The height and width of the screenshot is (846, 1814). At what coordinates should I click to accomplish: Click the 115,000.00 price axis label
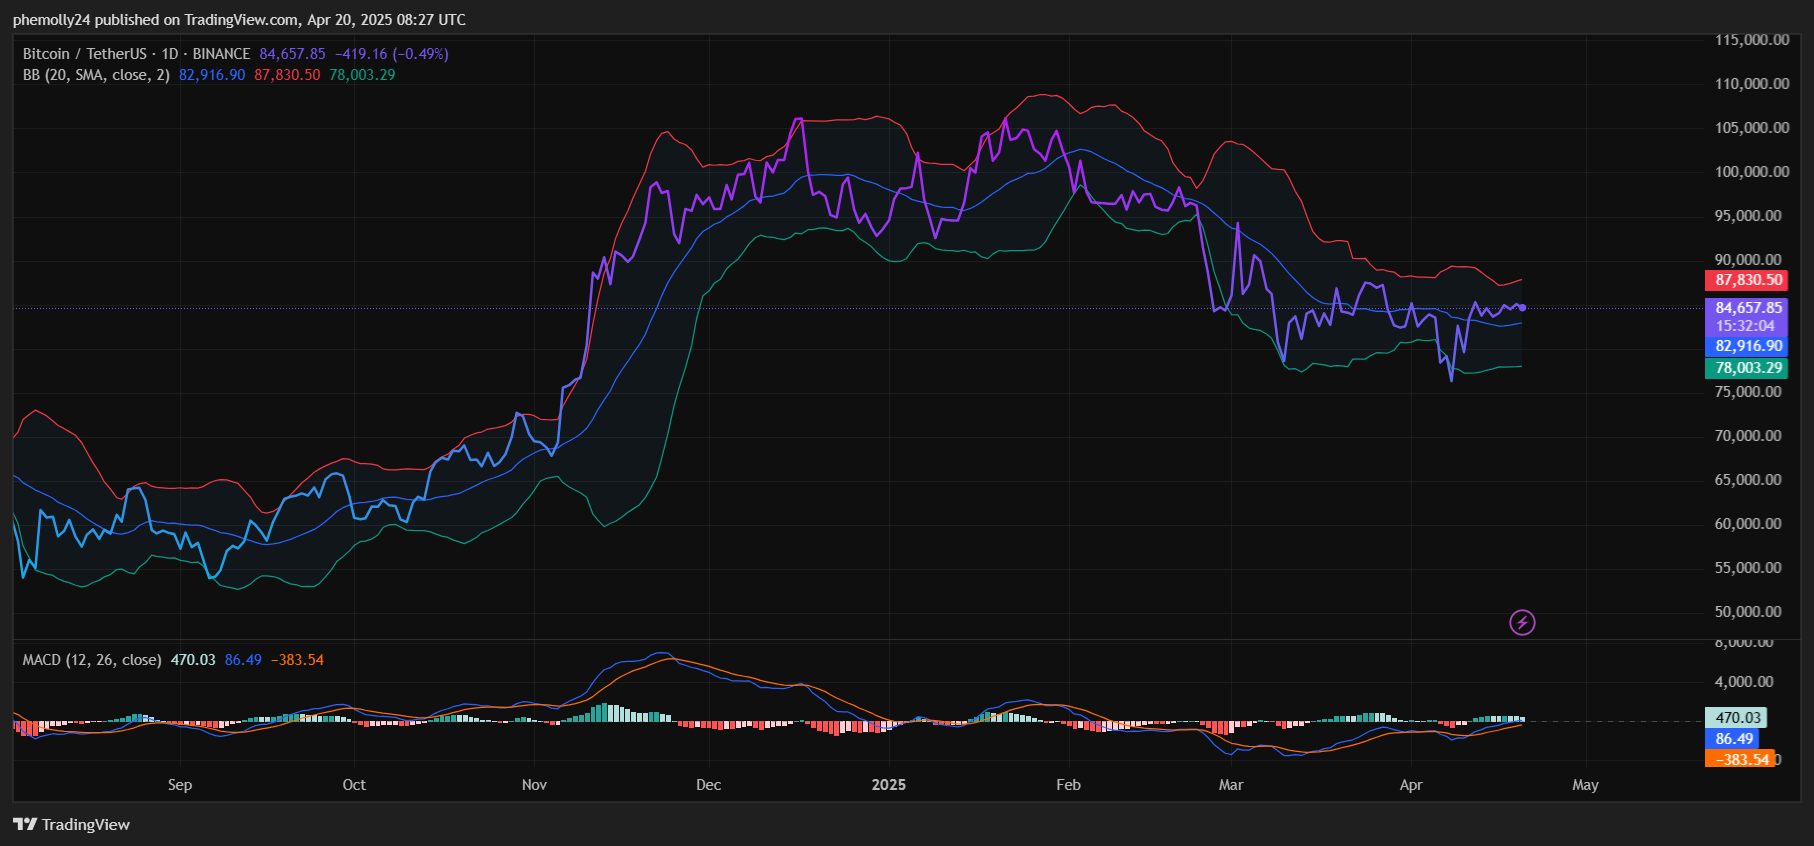point(1752,40)
